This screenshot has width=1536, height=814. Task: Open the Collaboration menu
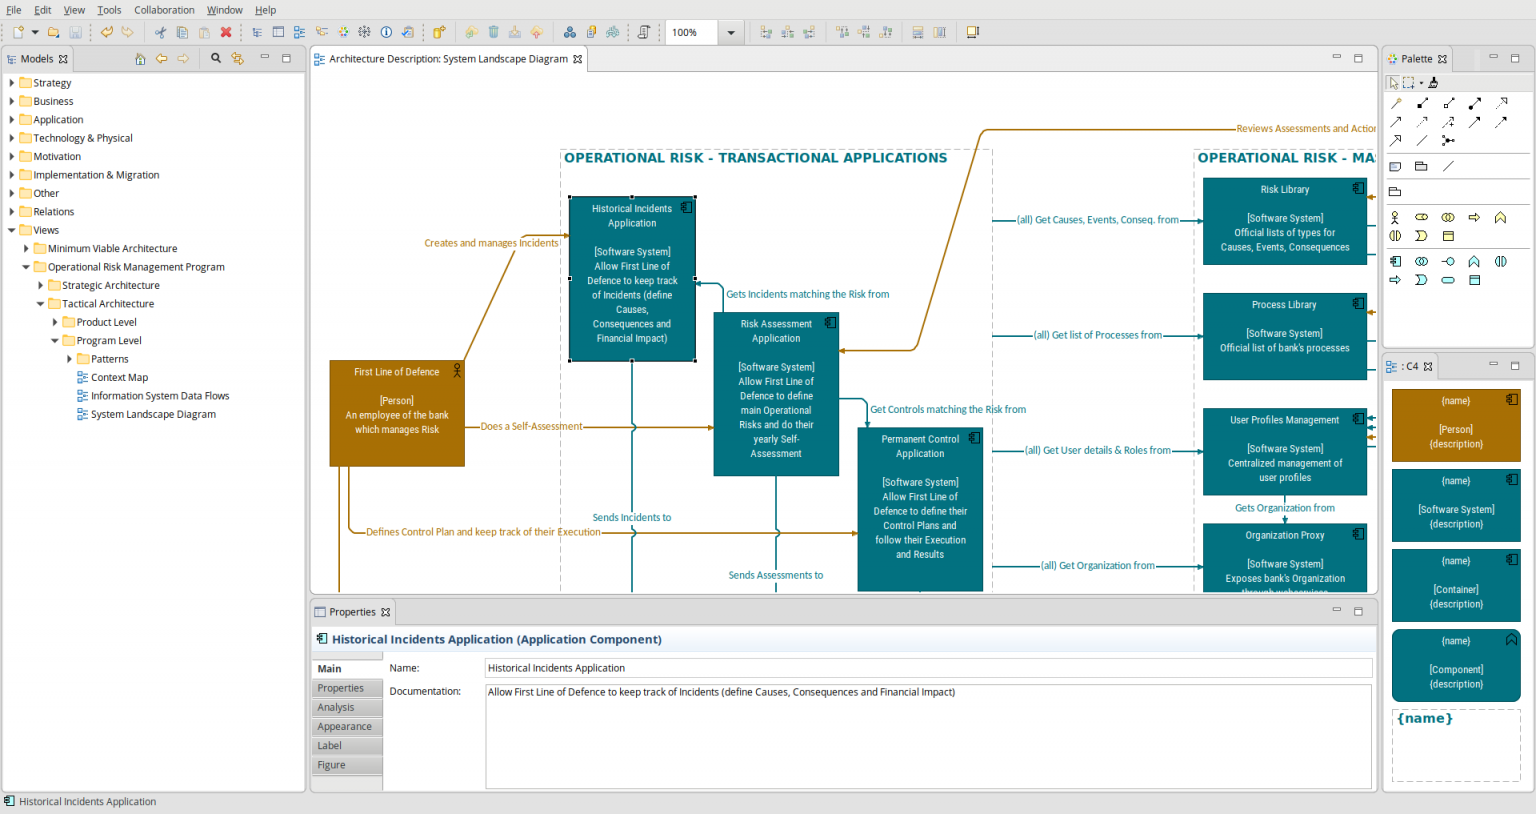pyautogui.click(x=164, y=9)
